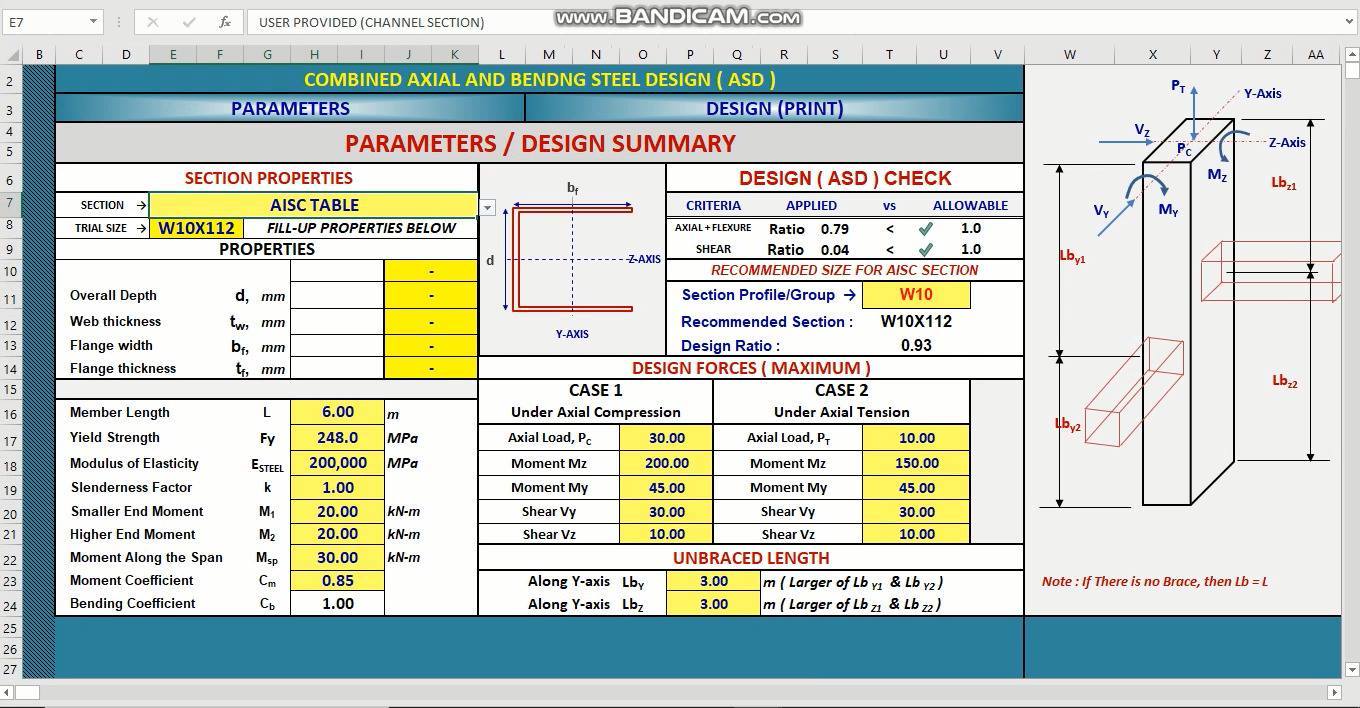Click the PARAMETERS / DESIGN SUMMARY heading
The height and width of the screenshot is (708, 1360).
click(x=540, y=143)
